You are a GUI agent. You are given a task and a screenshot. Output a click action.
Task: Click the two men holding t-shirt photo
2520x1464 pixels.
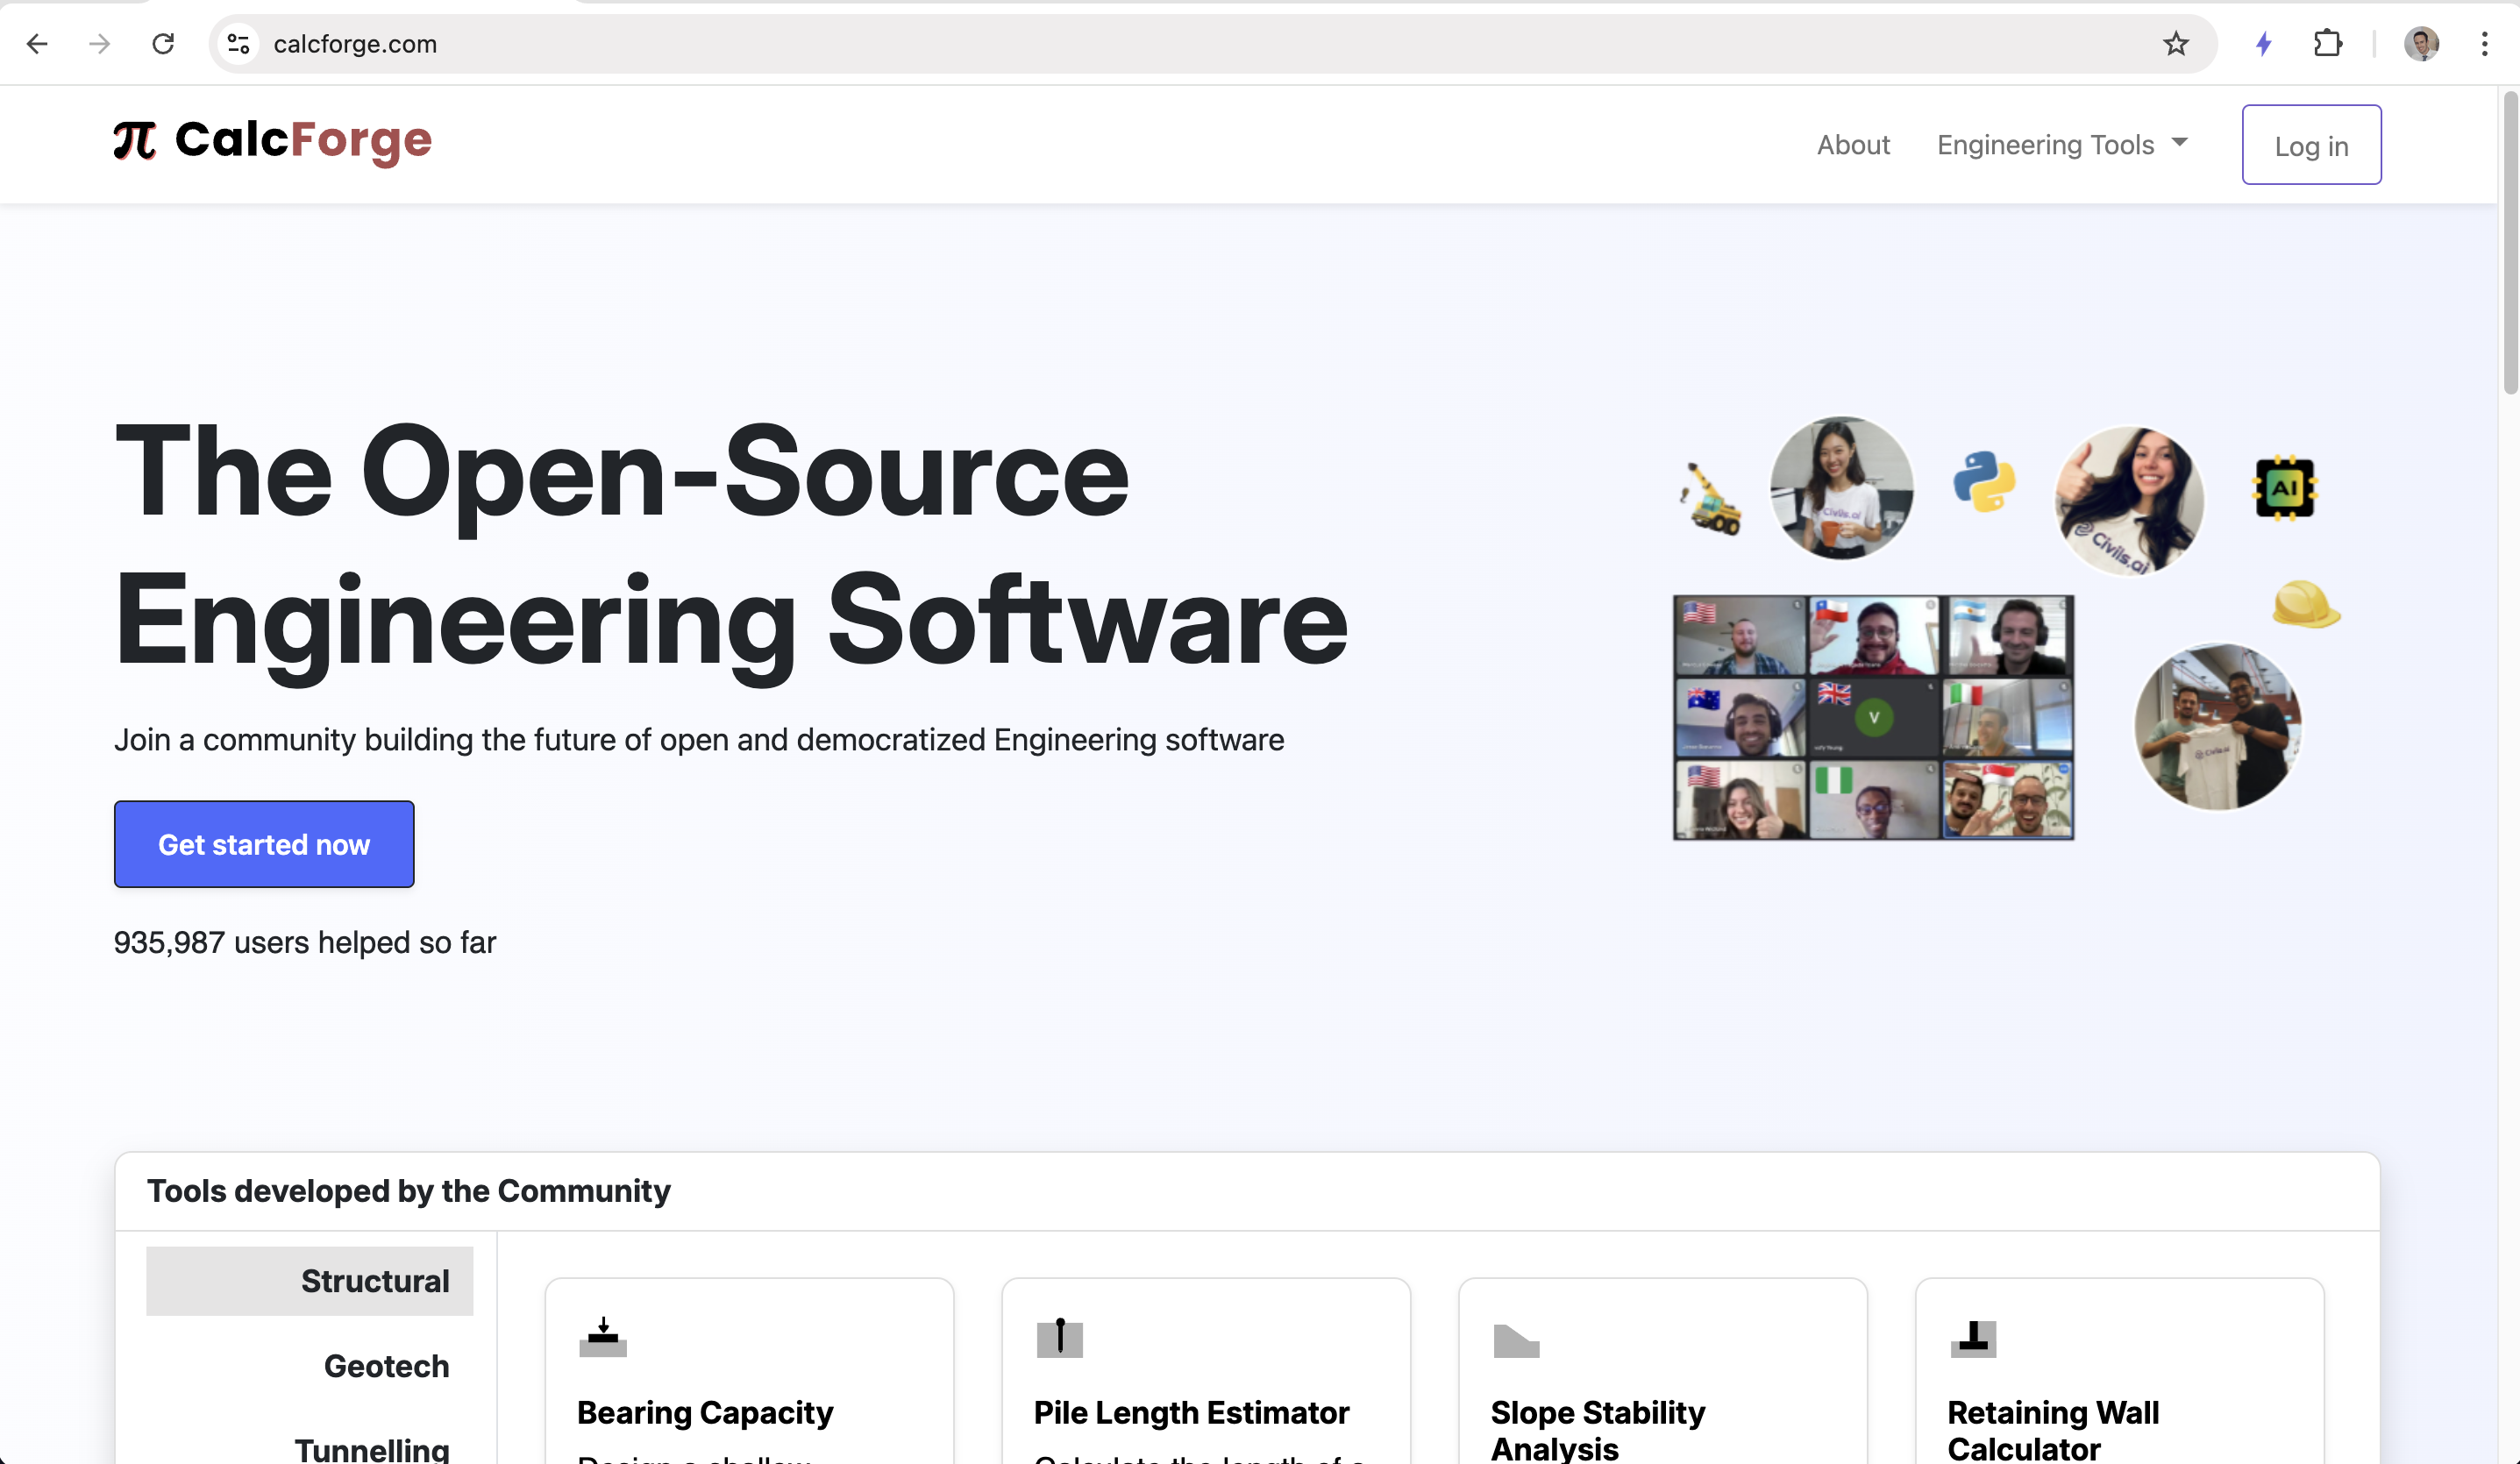pos(2217,727)
